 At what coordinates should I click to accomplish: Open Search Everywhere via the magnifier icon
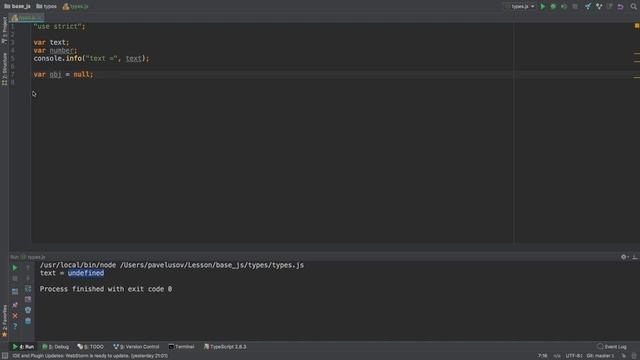tap(633, 7)
